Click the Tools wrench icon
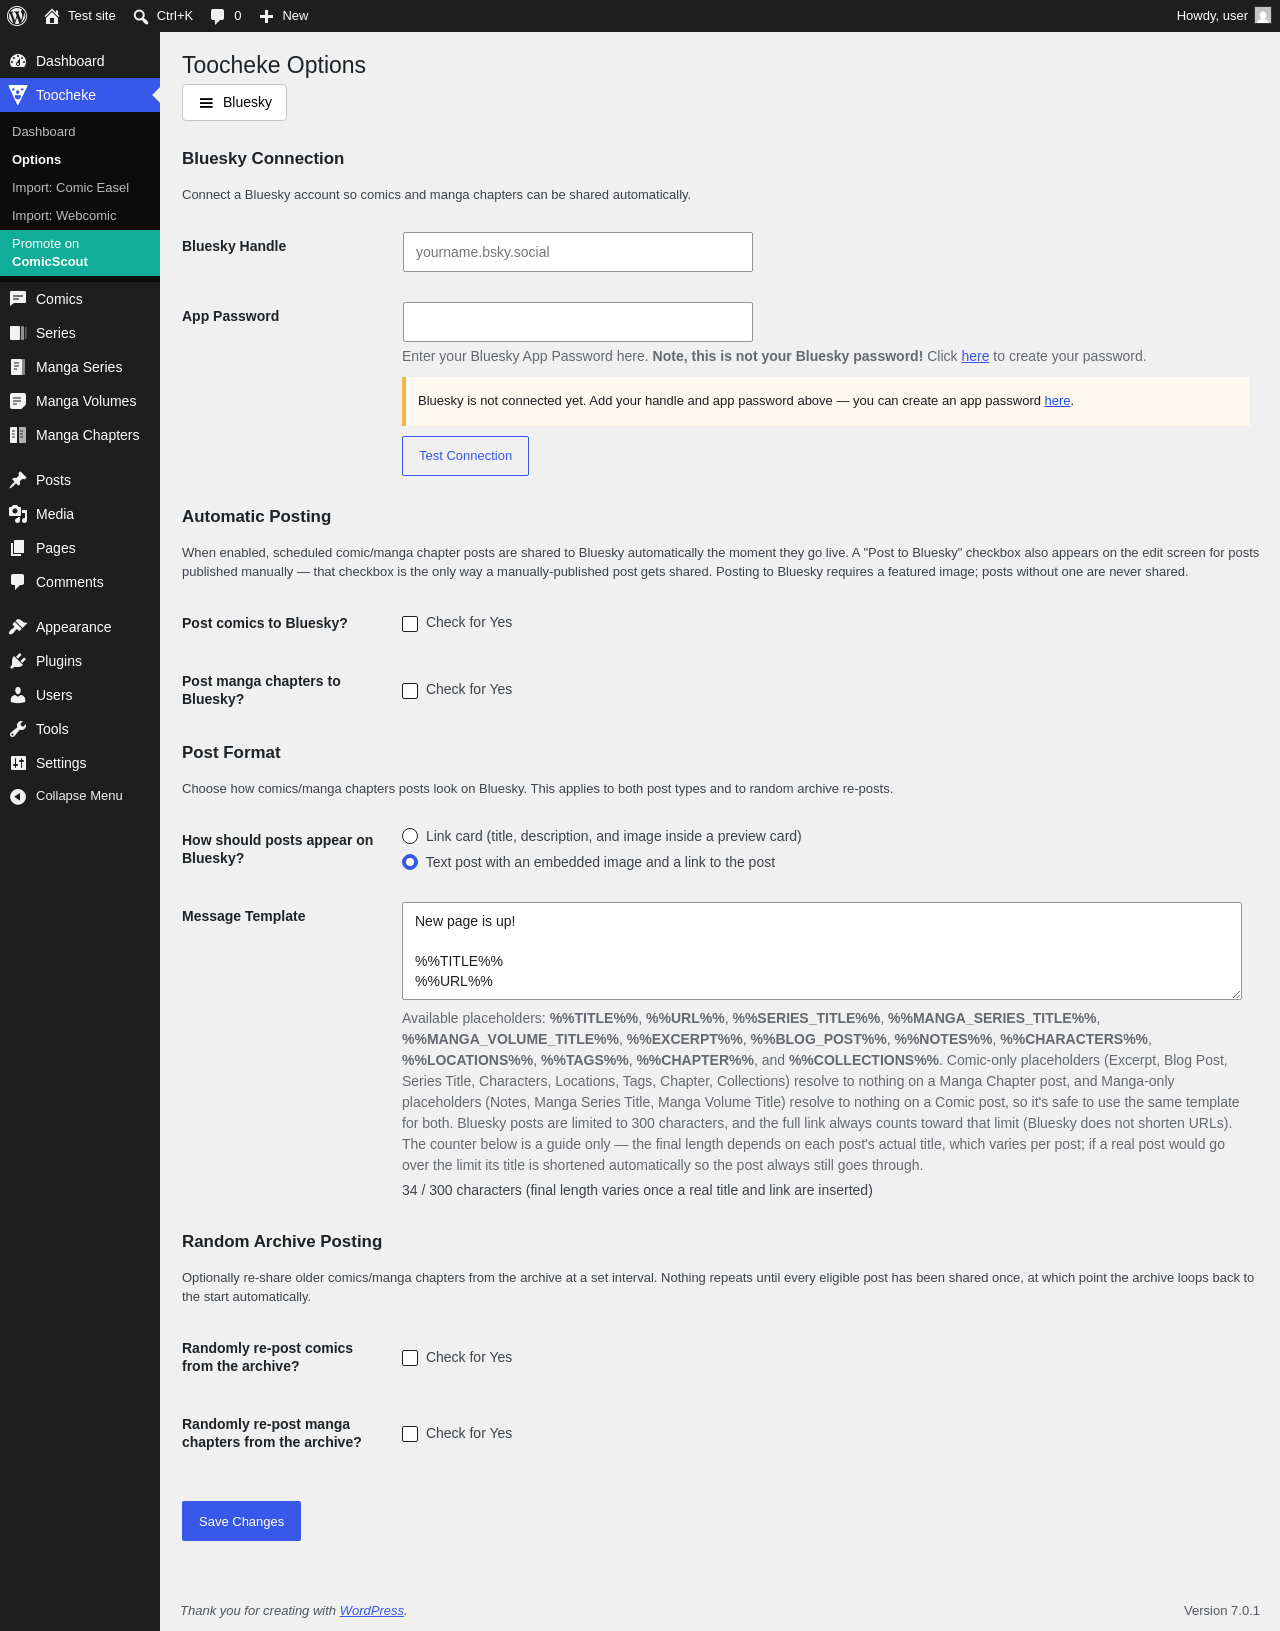The image size is (1280, 1631). [x=18, y=729]
